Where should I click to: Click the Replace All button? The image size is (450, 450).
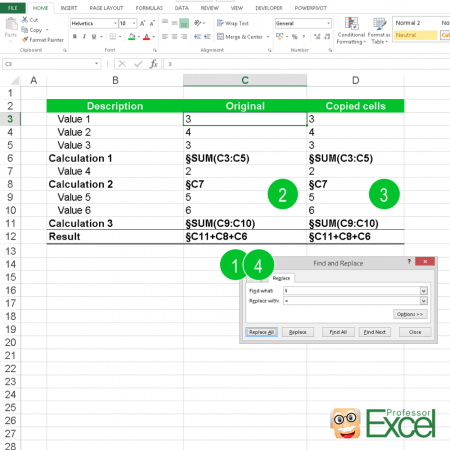(x=261, y=332)
